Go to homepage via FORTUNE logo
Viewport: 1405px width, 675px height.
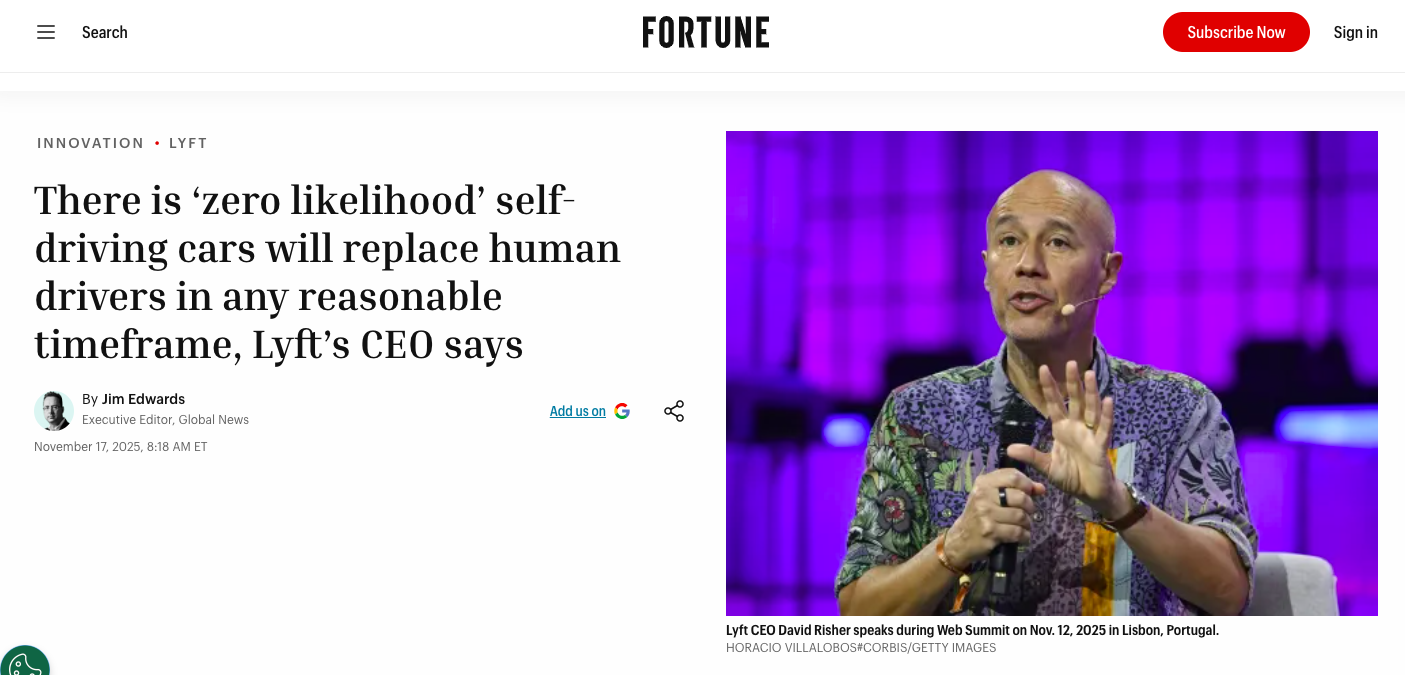coord(705,32)
